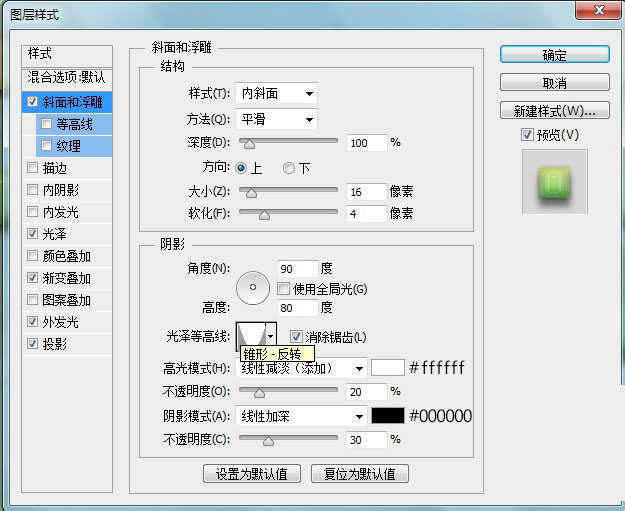
Task: Click the white highlight color swatch
Action: 388,368
